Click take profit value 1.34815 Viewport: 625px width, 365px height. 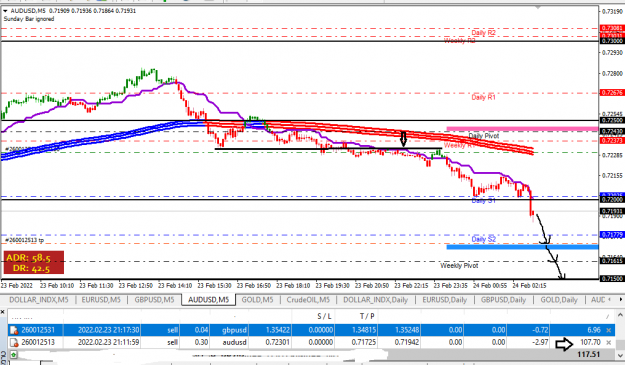pyautogui.click(x=363, y=330)
